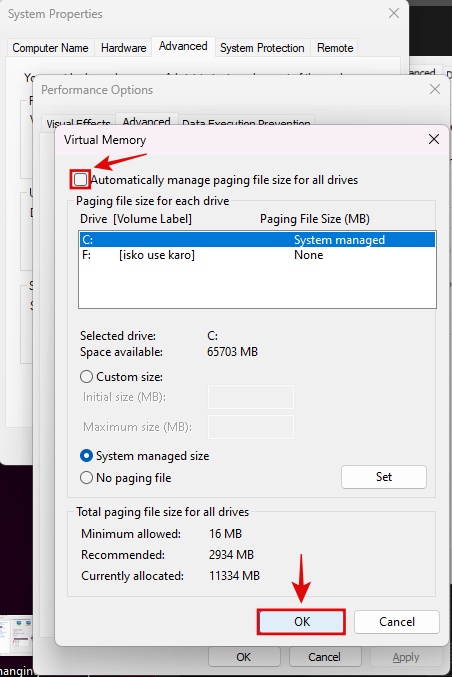Click Apply in Performance Options window
Image resolution: width=452 pixels, height=677 pixels.
click(406, 657)
